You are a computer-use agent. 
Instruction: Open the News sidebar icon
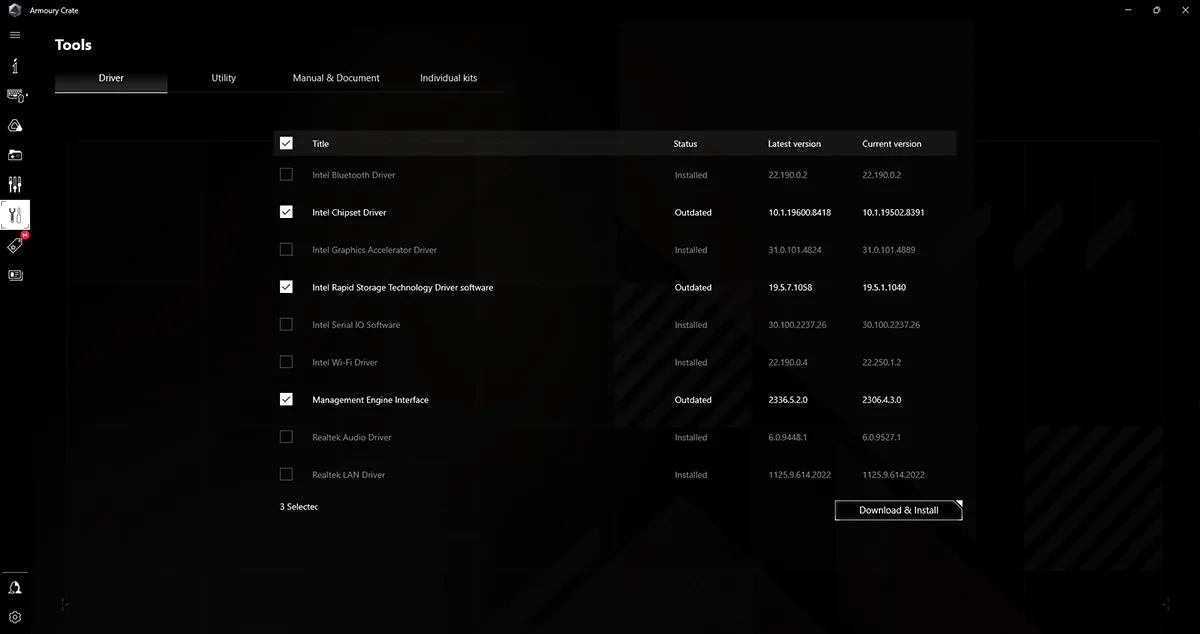[x=15, y=275]
